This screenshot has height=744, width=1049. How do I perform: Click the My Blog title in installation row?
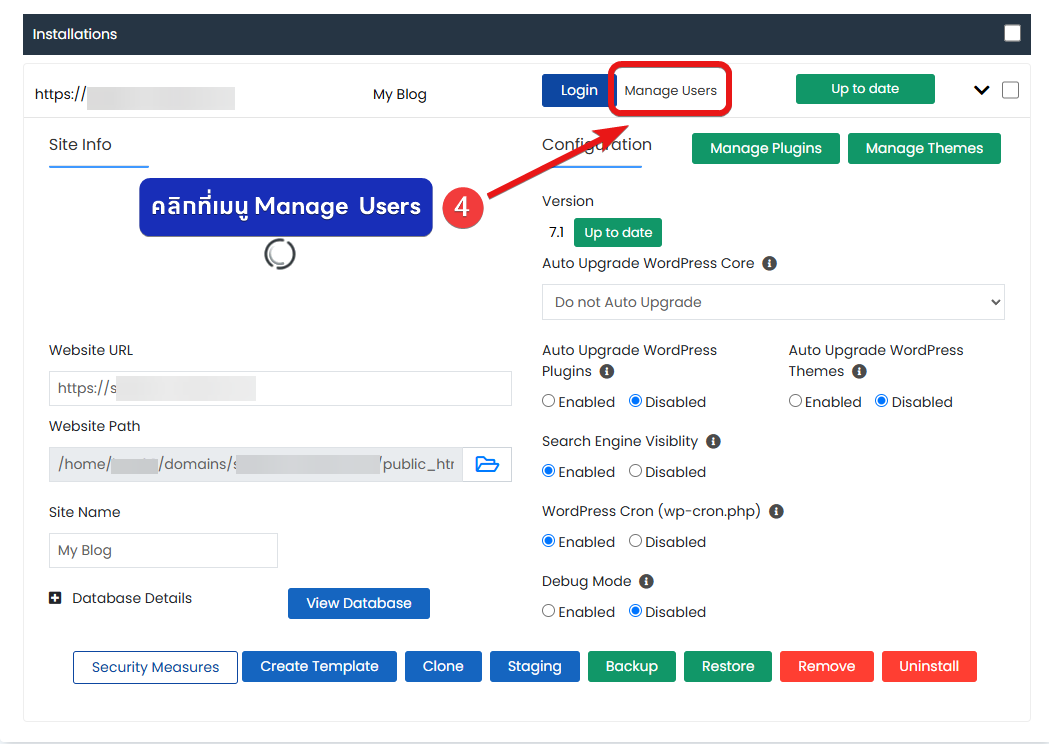(x=399, y=94)
